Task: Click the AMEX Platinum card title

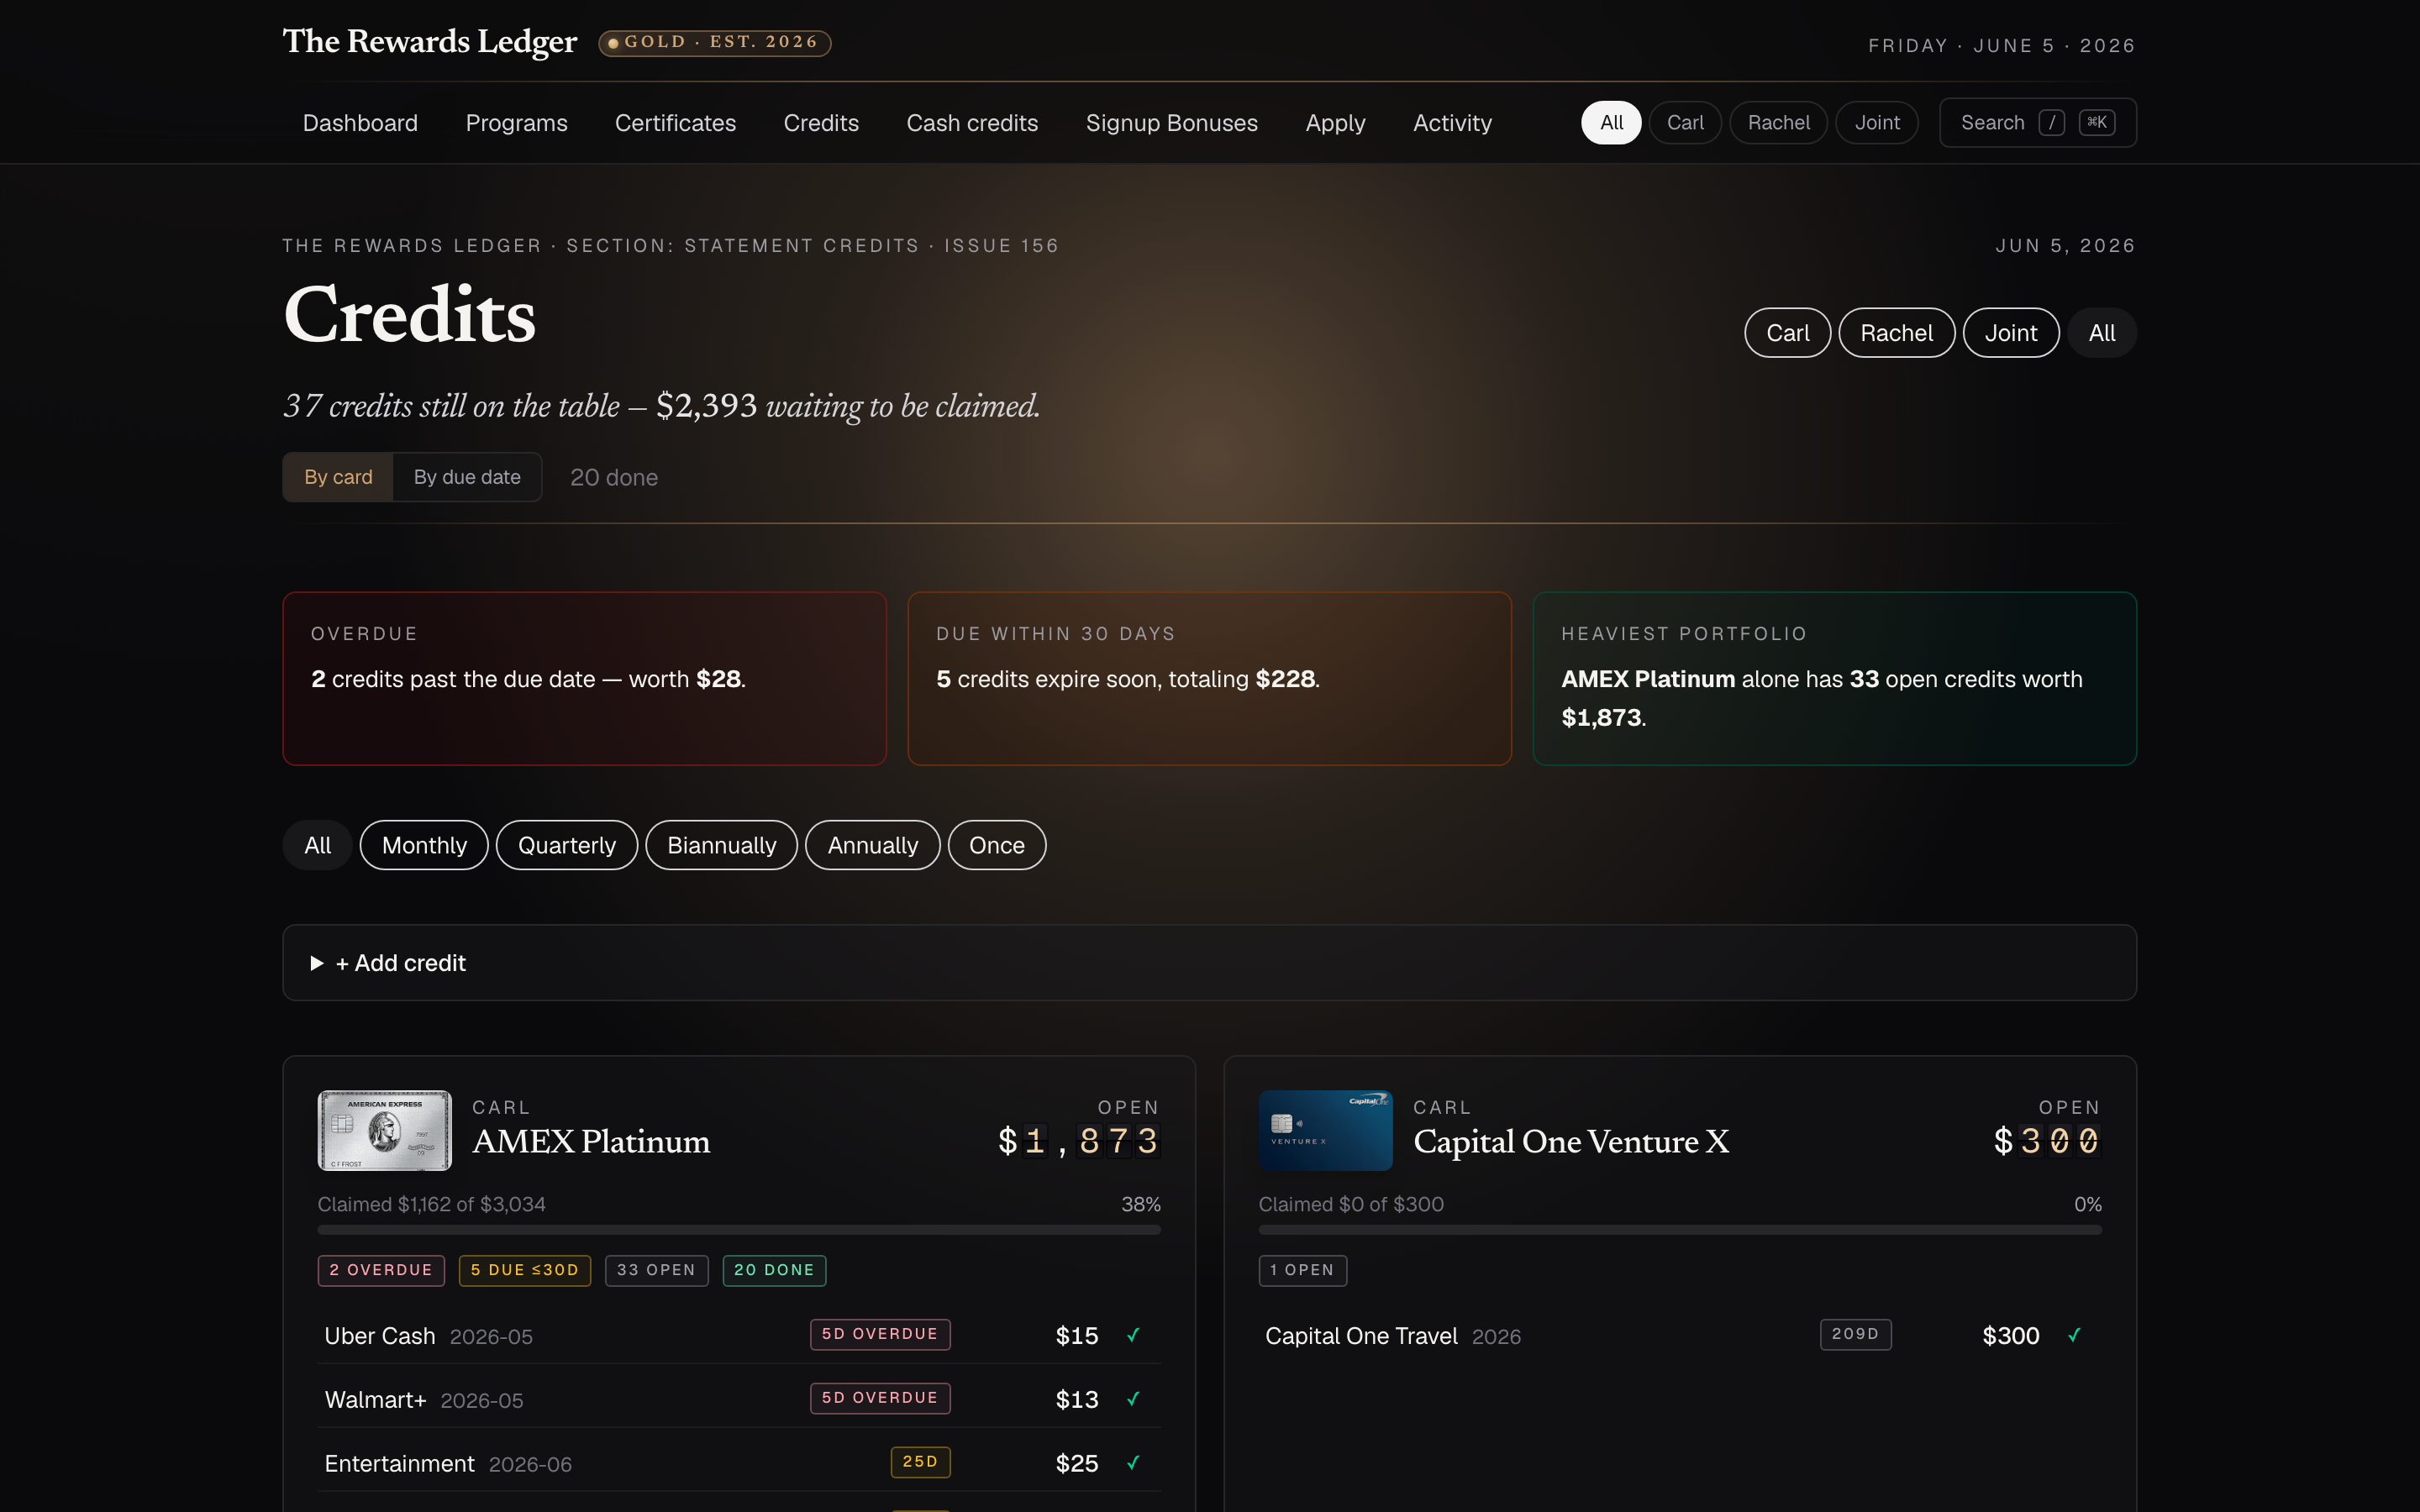Action: coord(591,1141)
